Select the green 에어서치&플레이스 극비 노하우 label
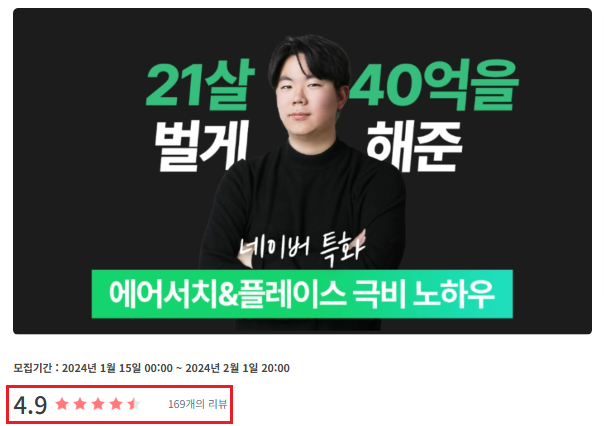 (x=302, y=294)
